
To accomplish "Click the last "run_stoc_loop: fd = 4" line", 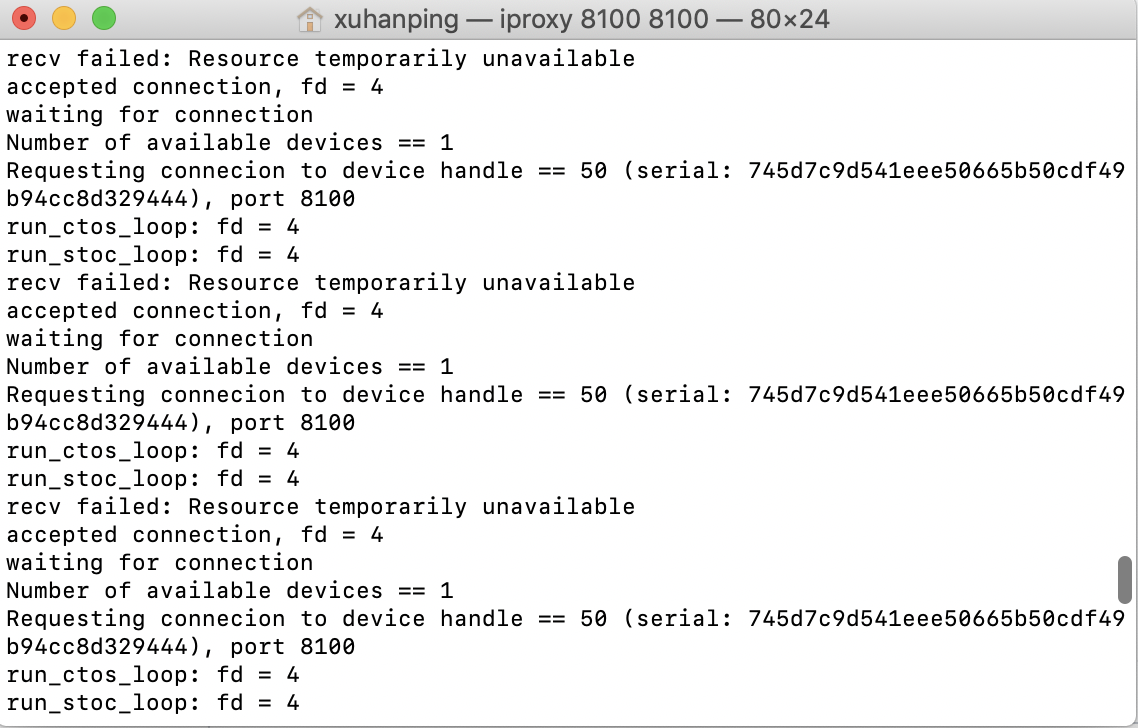I will pos(152,703).
